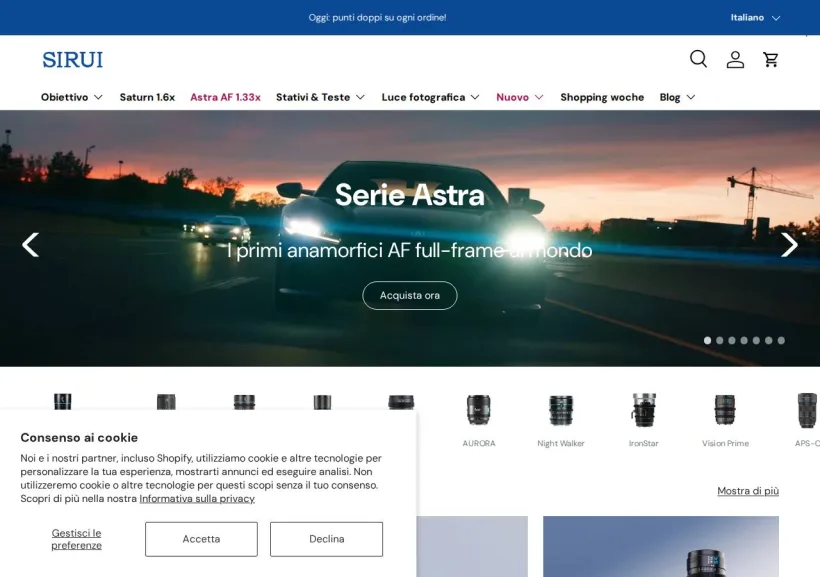Click the Serie Astra banner heading

[x=409, y=195]
